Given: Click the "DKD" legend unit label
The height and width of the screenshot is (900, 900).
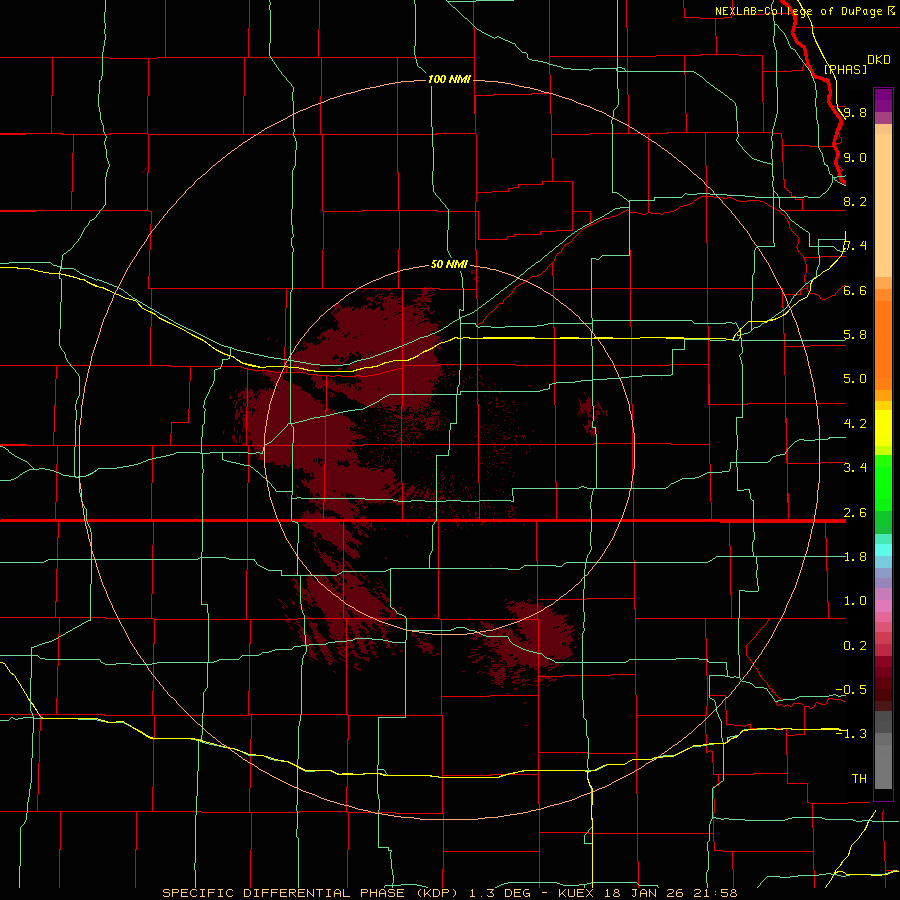Looking at the screenshot, I should [879, 60].
